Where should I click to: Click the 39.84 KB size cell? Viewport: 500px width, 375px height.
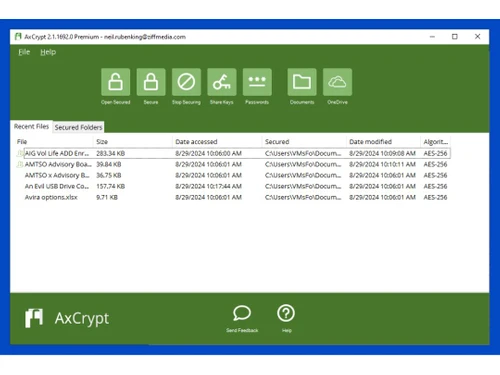click(109, 164)
